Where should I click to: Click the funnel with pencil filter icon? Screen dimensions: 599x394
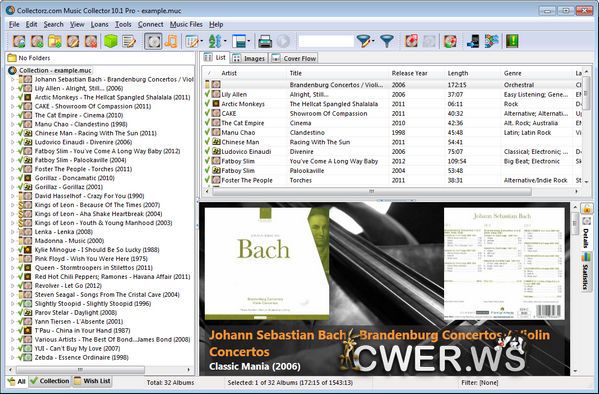(363, 41)
